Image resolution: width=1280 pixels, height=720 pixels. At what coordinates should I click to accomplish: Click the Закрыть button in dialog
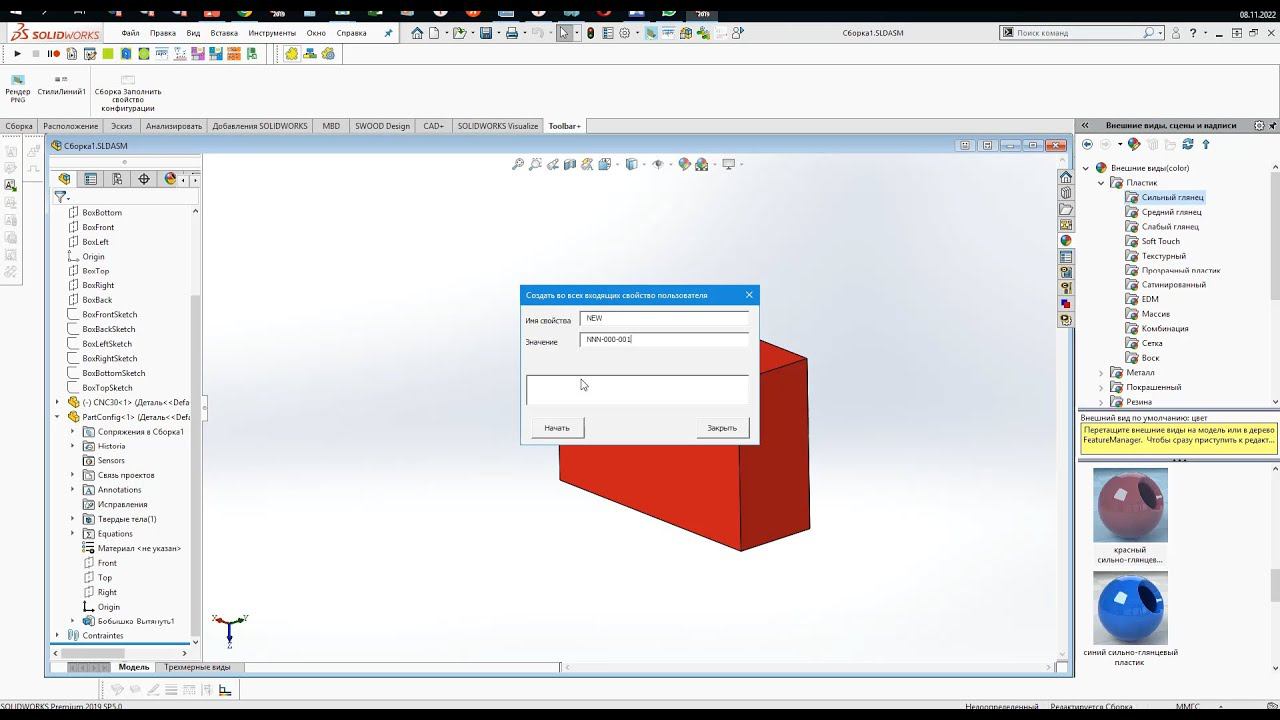coord(722,428)
